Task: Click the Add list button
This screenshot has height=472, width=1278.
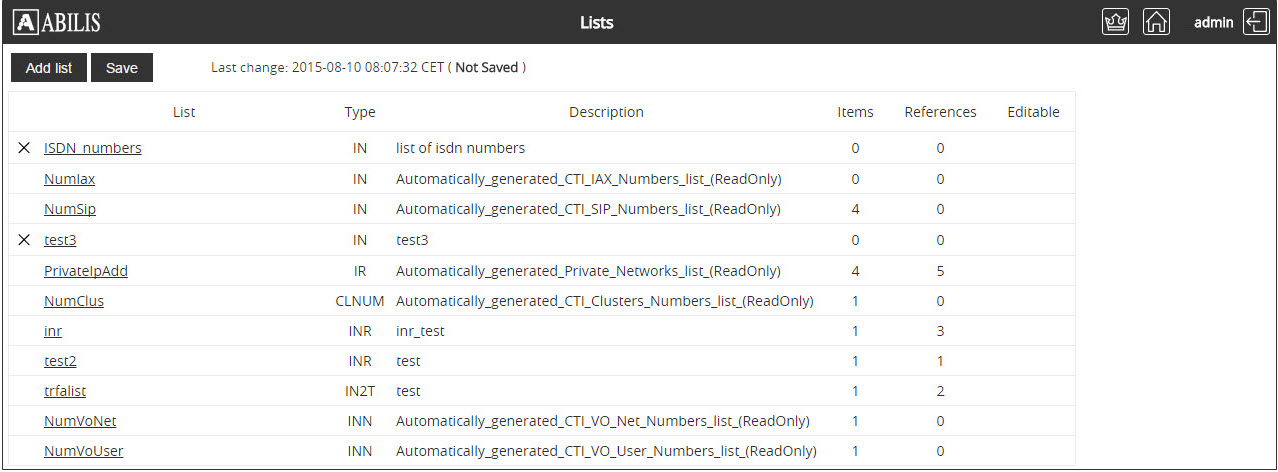Action: 49,68
